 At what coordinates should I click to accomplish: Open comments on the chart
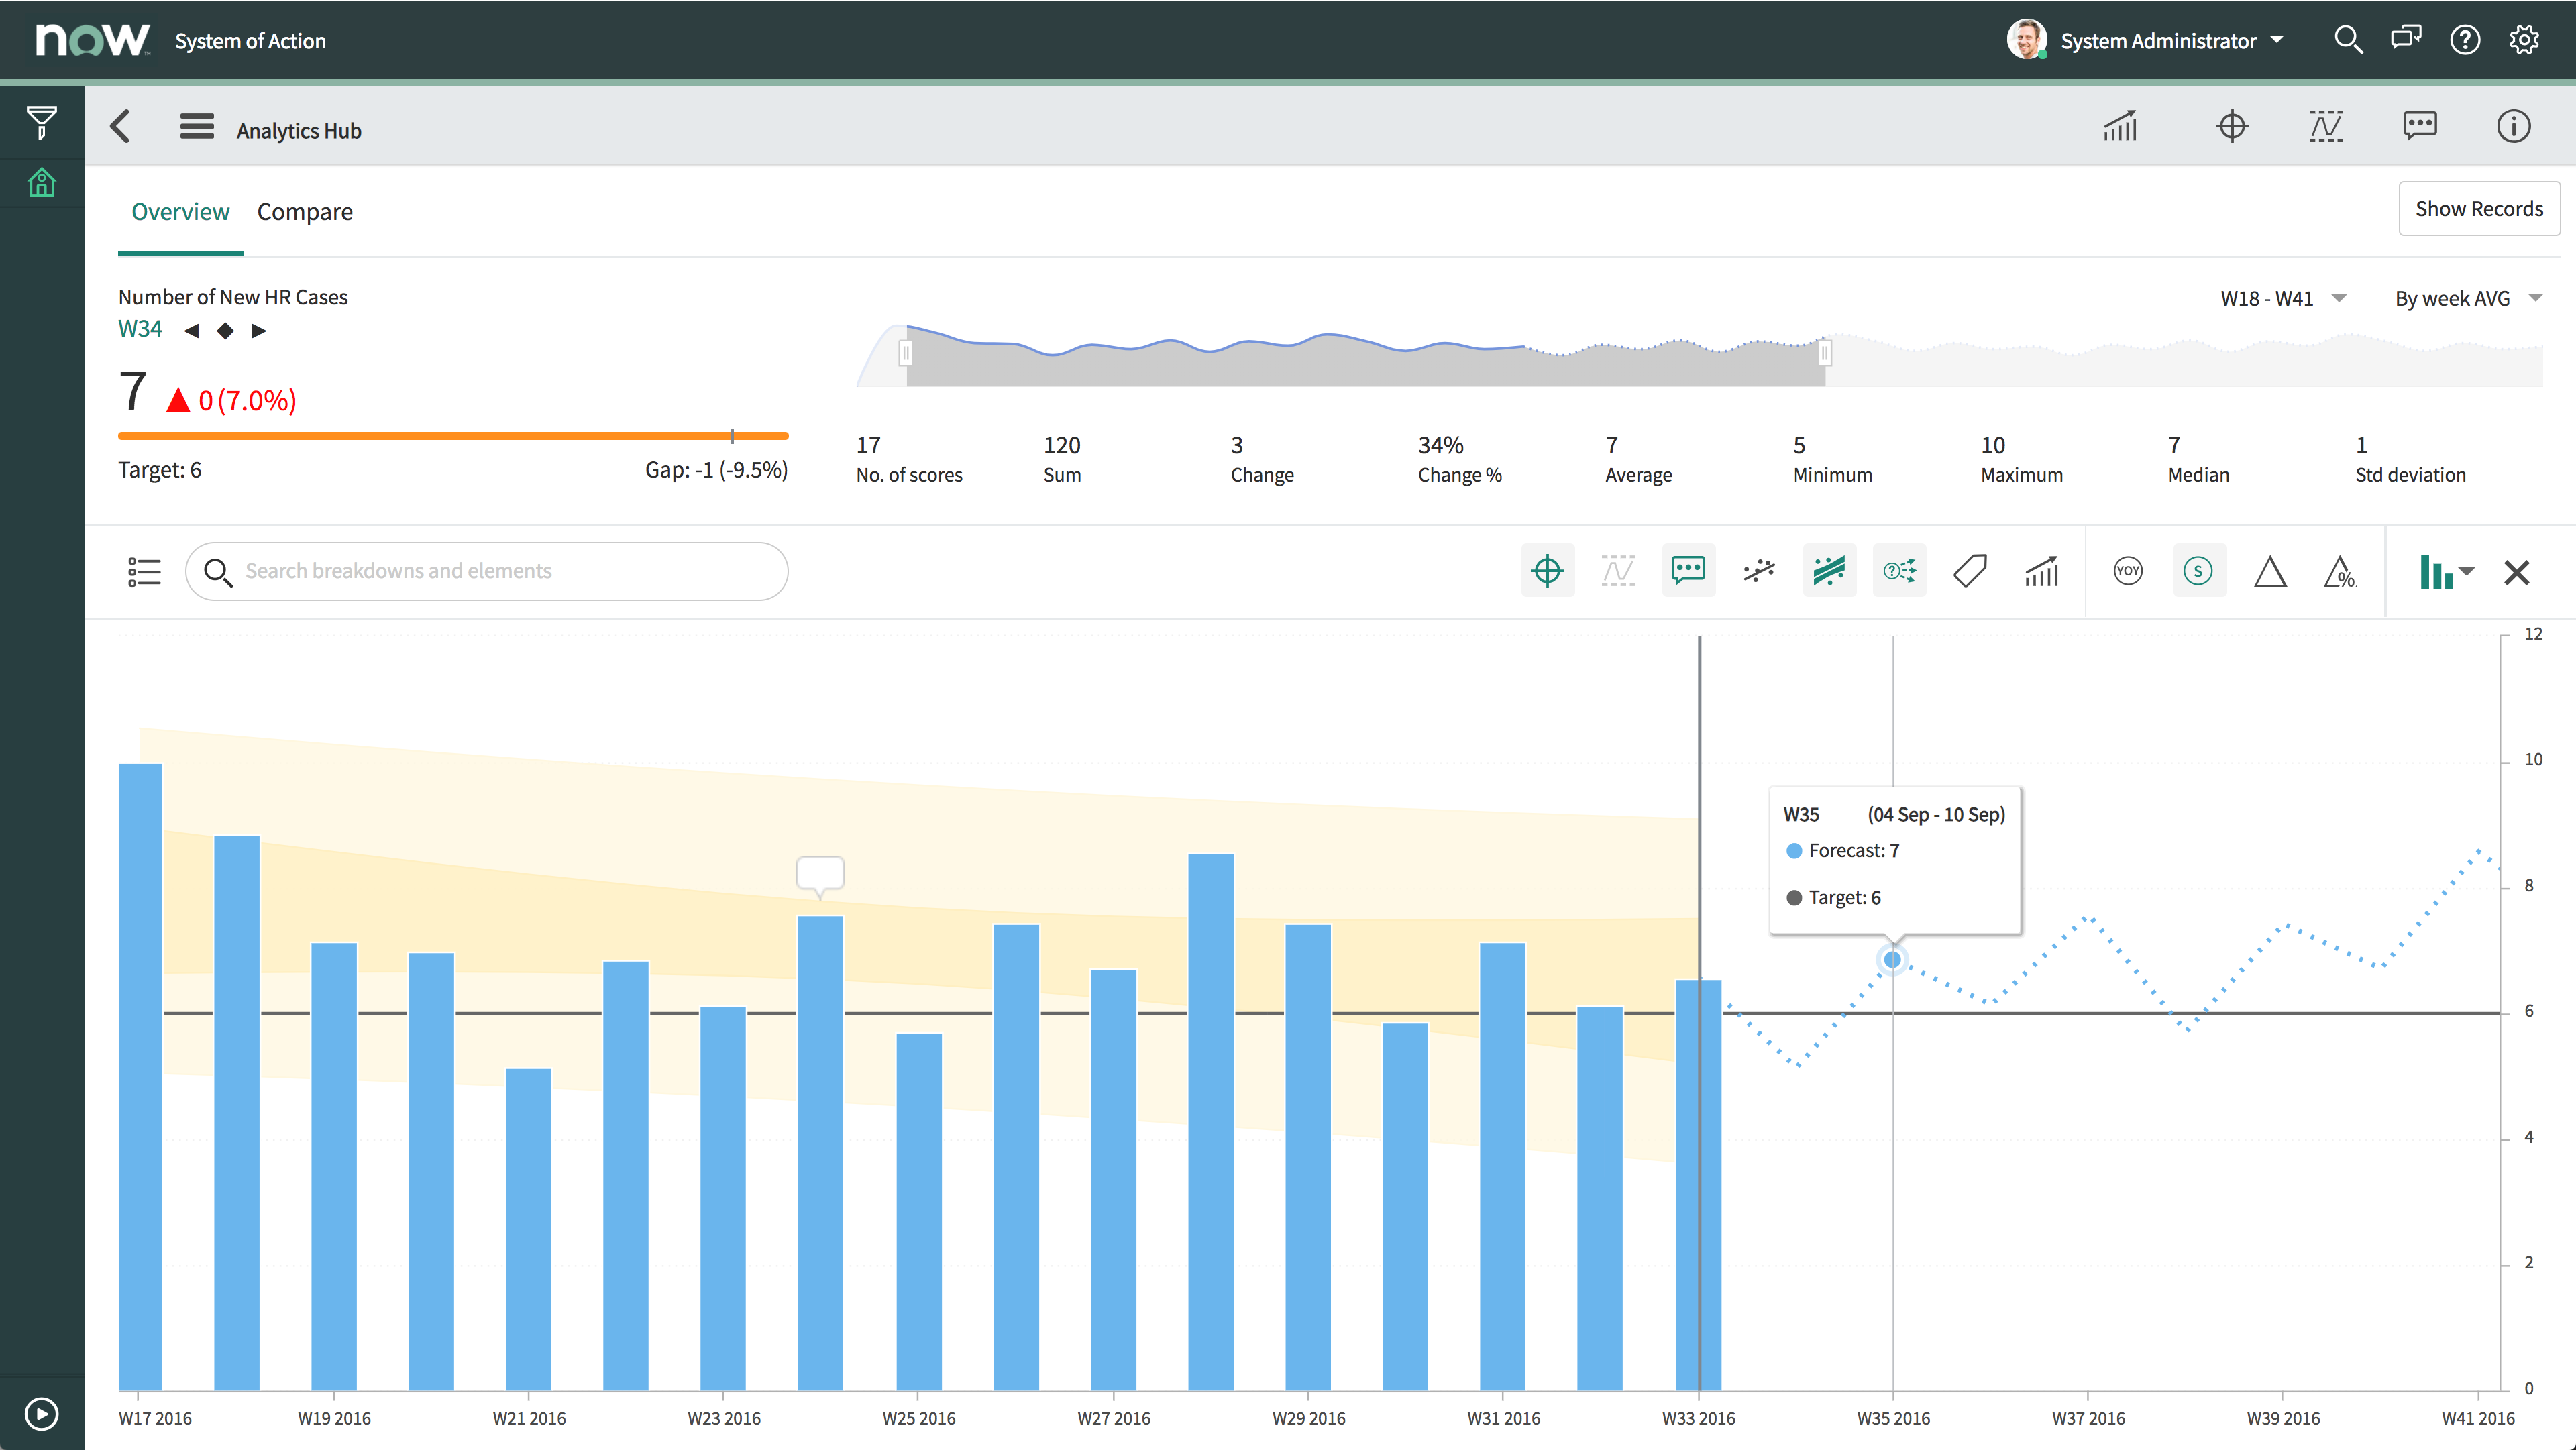1689,570
